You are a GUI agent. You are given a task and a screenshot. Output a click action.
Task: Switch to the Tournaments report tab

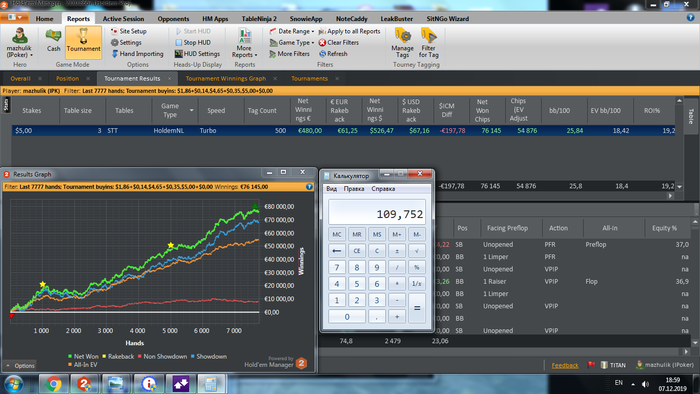309,79
